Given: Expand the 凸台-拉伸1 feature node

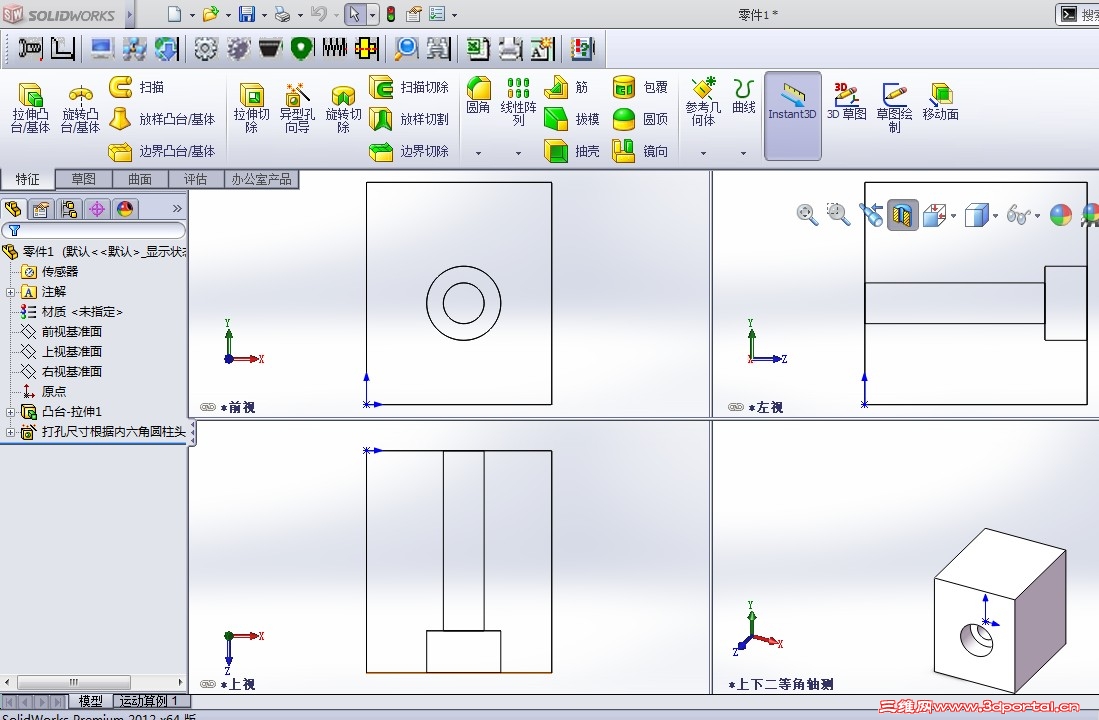Looking at the screenshot, I should 11,412.
